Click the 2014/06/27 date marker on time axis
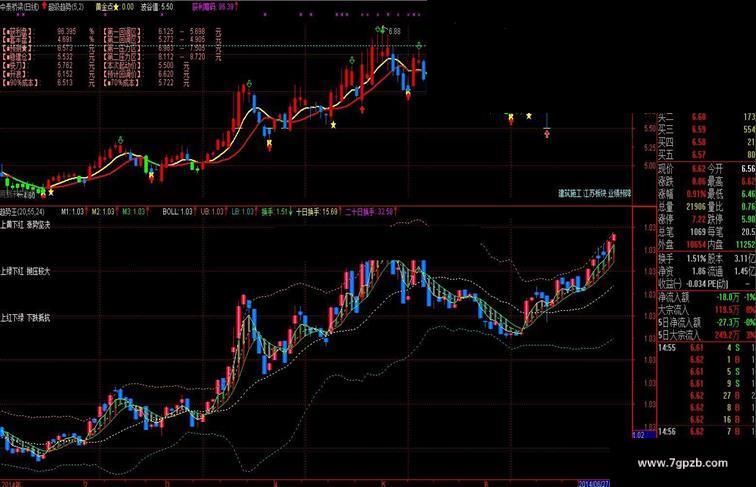 point(594,483)
